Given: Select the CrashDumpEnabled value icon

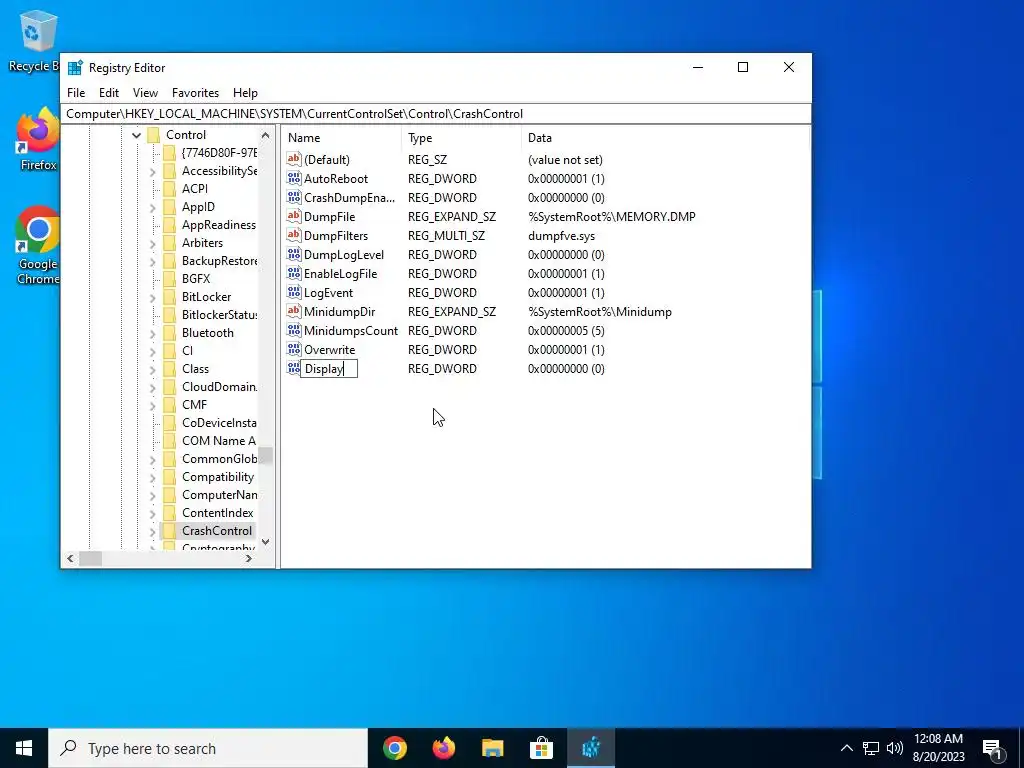Looking at the screenshot, I should point(294,197).
